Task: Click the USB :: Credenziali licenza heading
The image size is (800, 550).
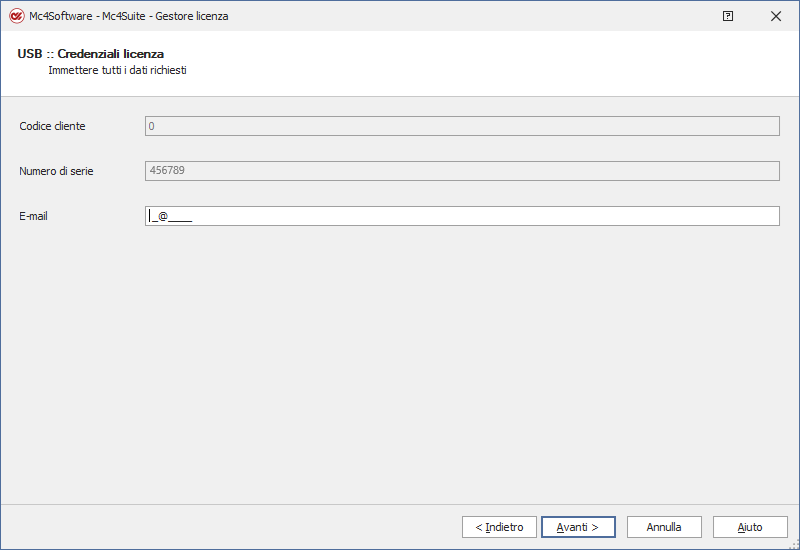Action: tap(90, 54)
